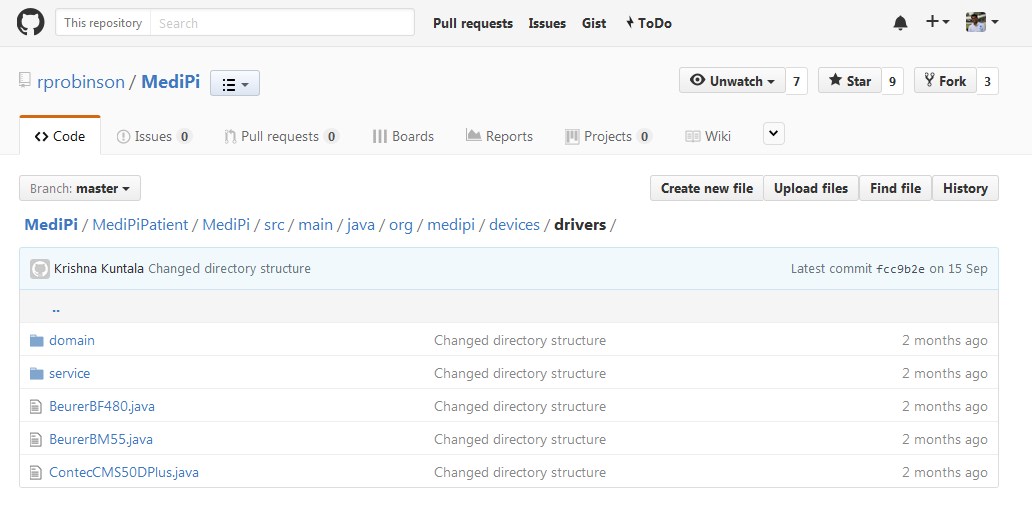Click the domain folder icon
Screen dimensions: 1032x511
[x=37, y=341]
